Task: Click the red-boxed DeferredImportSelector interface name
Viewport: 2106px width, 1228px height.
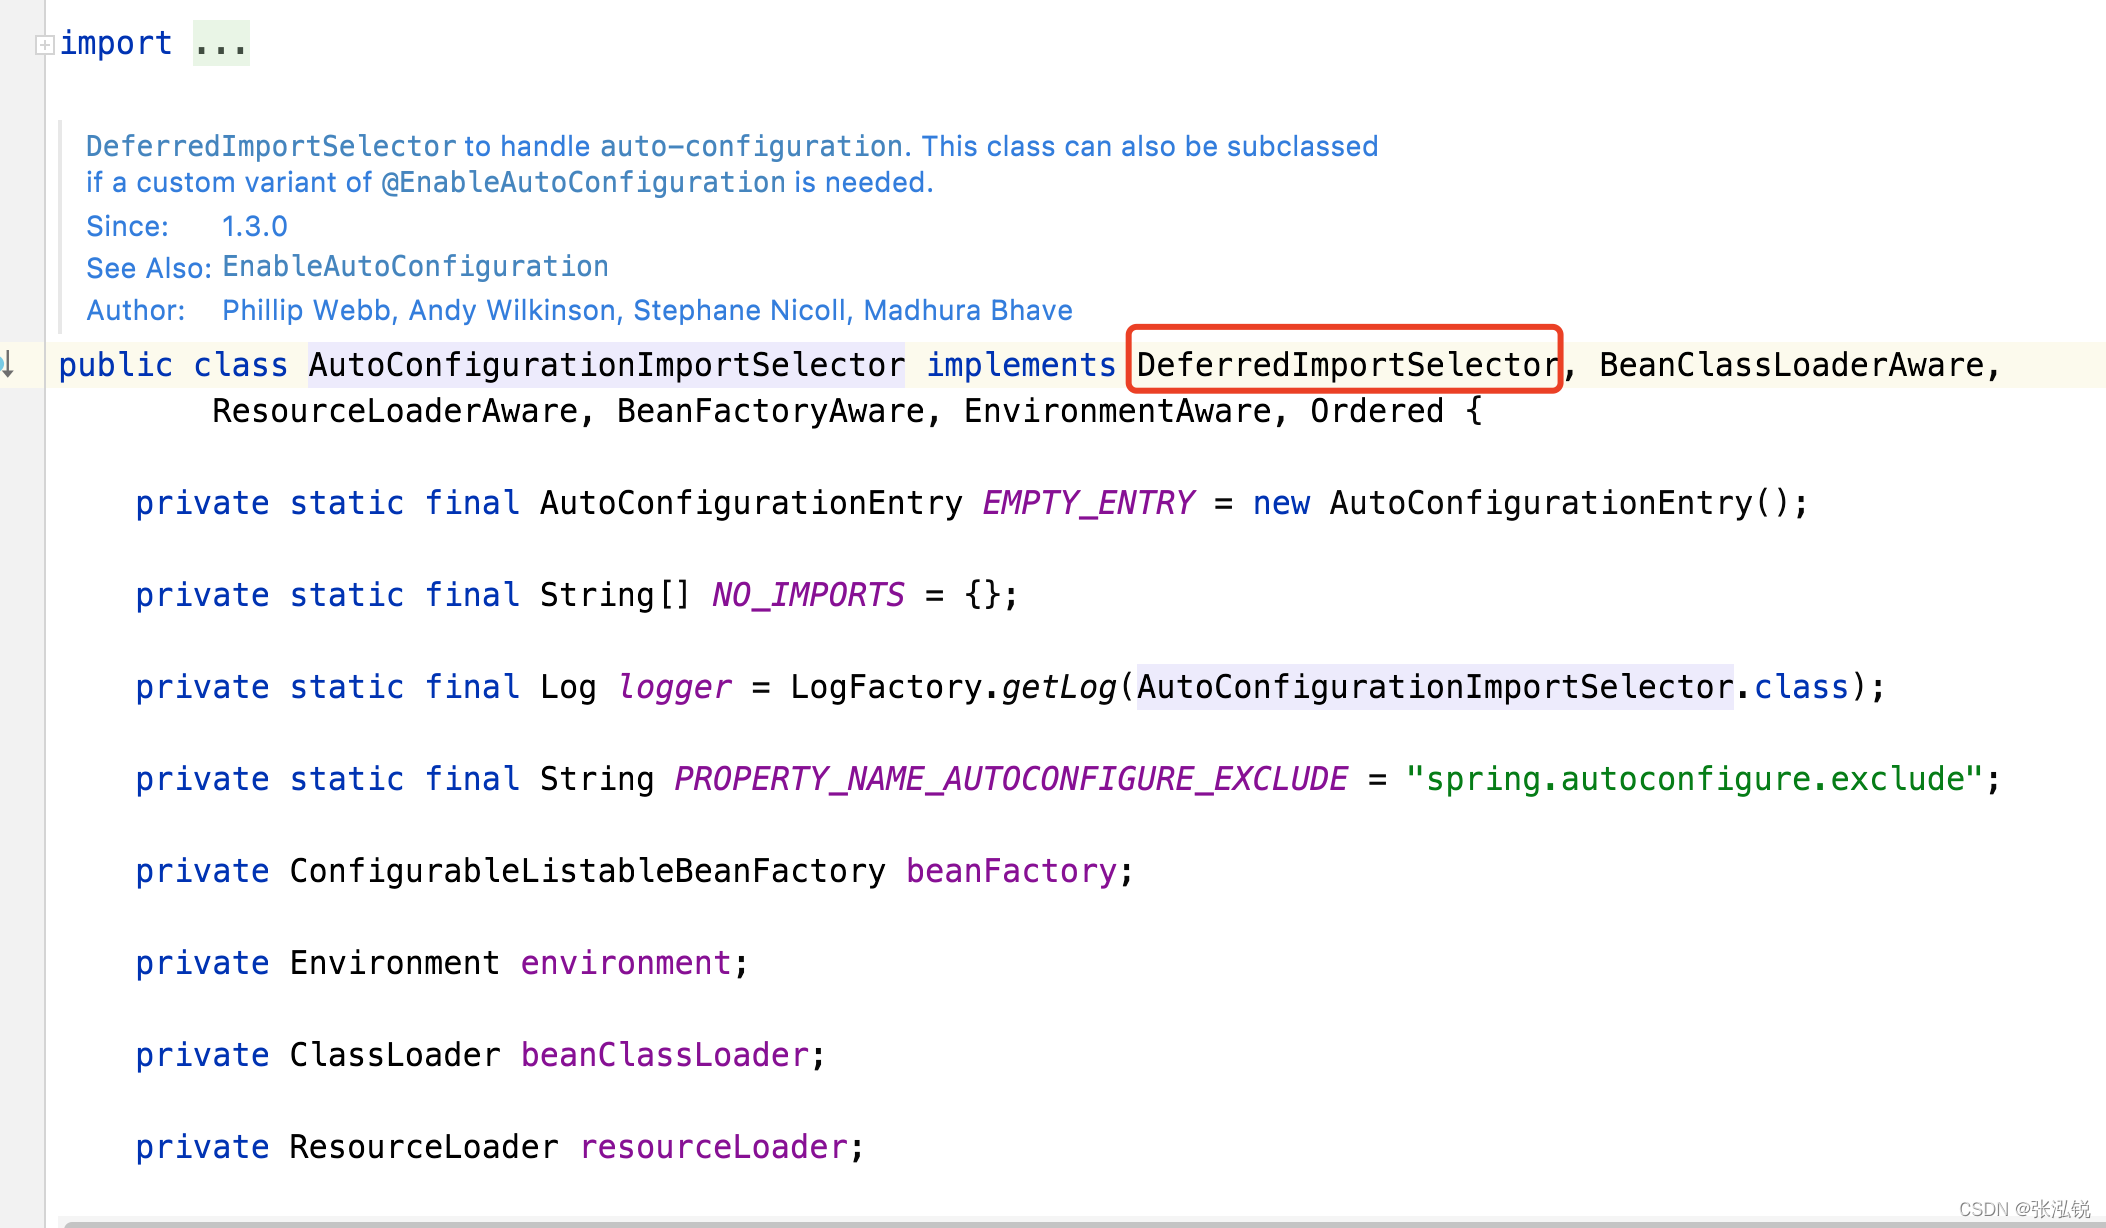Action: [1346, 365]
